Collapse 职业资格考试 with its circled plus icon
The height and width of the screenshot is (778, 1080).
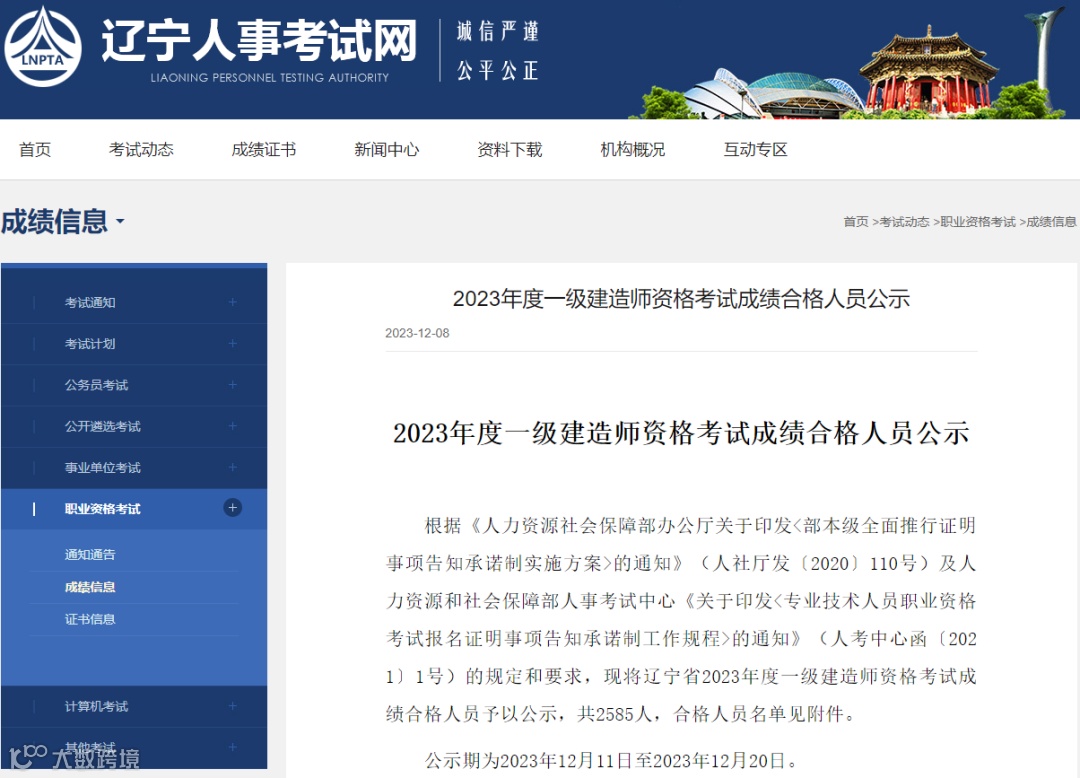(233, 508)
